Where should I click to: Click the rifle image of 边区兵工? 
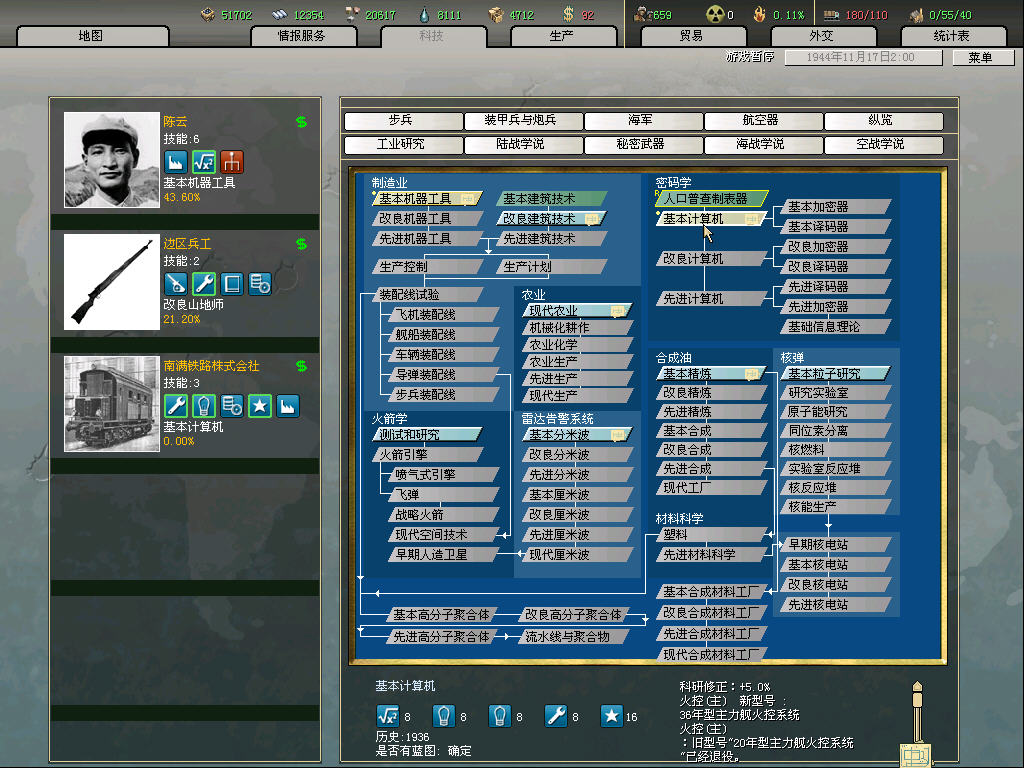click(x=105, y=282)
